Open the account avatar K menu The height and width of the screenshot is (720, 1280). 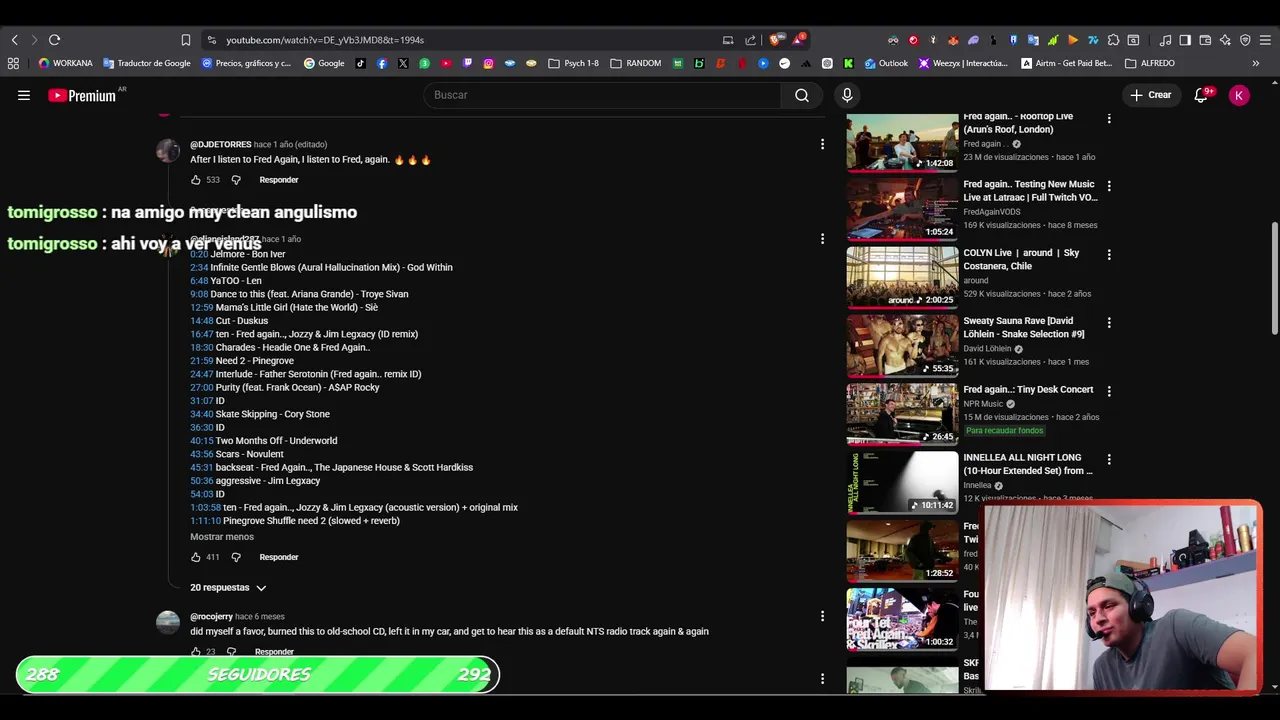coord(1239,95)
